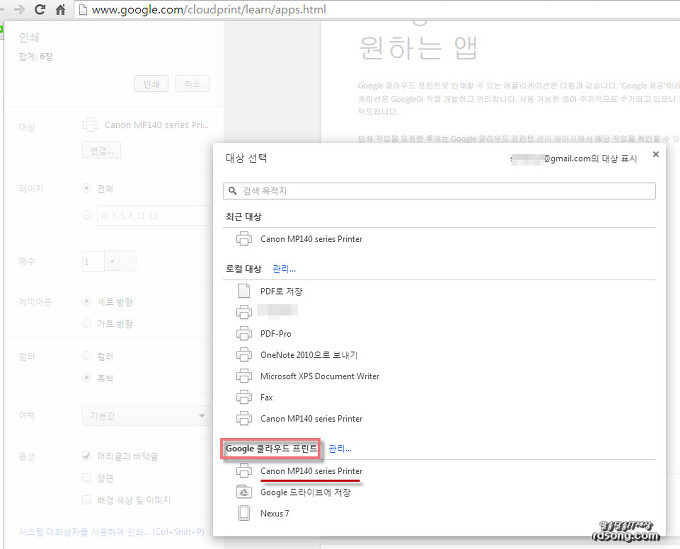The height and width of the screenshot is (549, 680).
Task: Click the browser home icon
Action: [x=61, y=10]
